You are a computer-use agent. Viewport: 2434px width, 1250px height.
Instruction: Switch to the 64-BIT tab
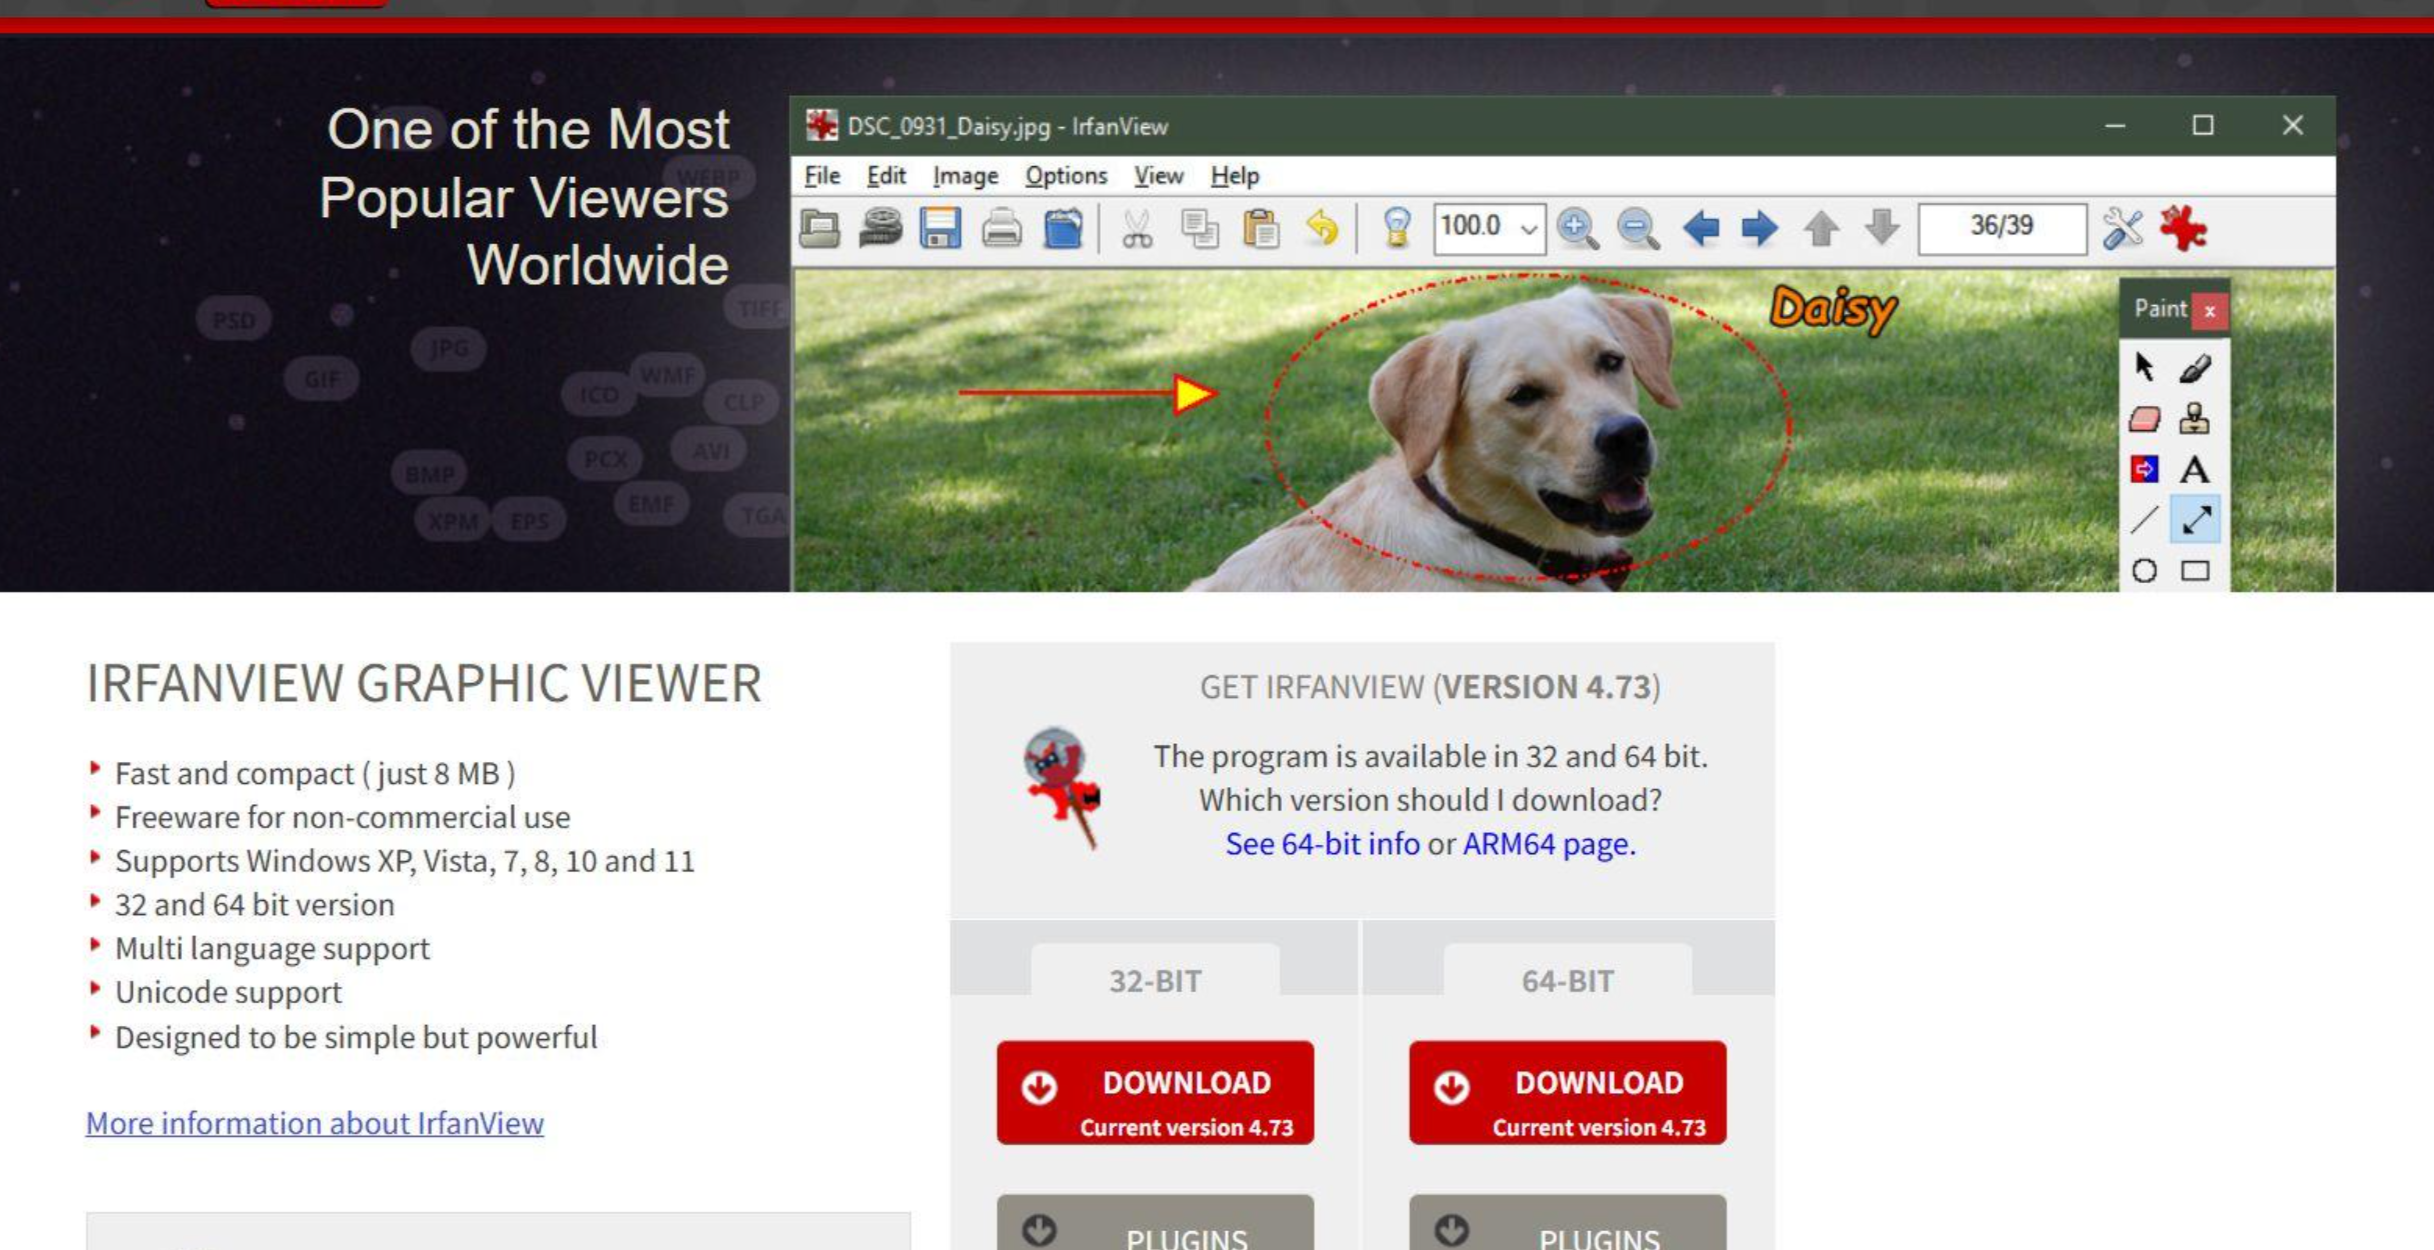coord(1568,970)
